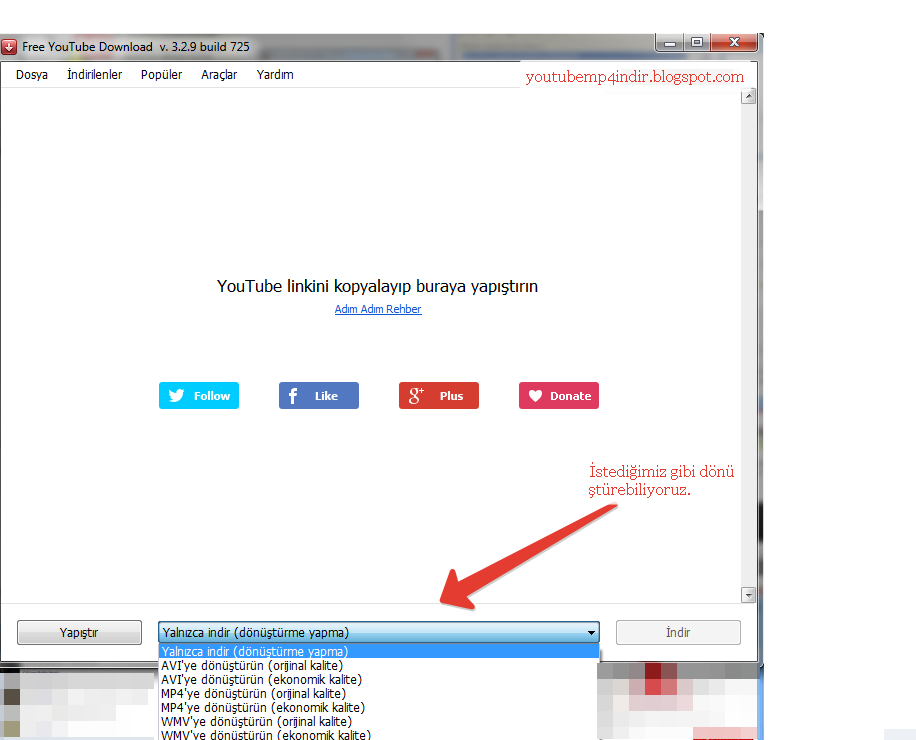Open the 'Adım Adım Rehber' link

tap(378, 309)
